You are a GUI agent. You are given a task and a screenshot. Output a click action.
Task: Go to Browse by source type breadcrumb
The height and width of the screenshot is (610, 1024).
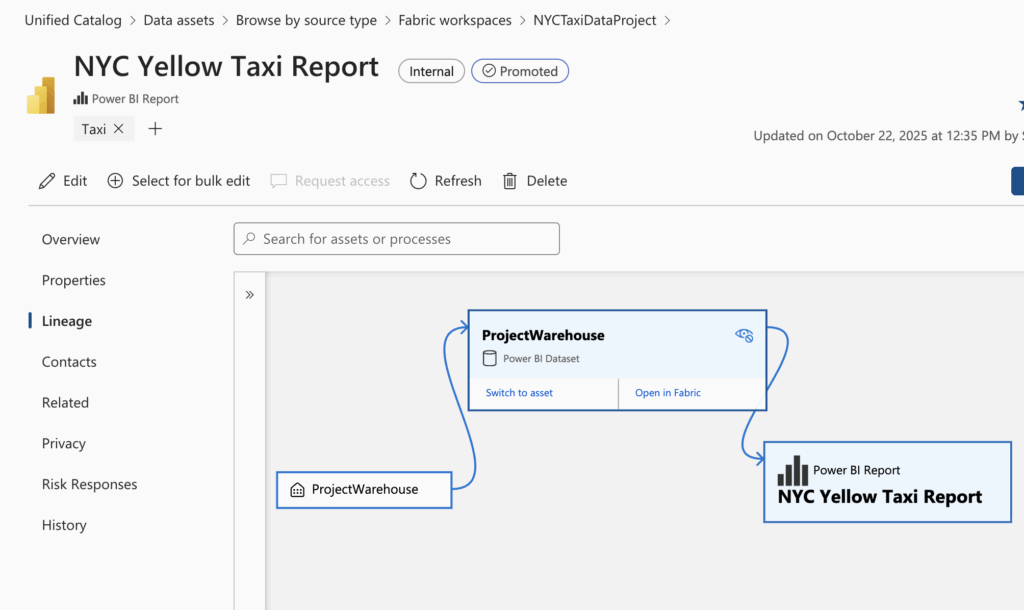click(x=306, y=20)
